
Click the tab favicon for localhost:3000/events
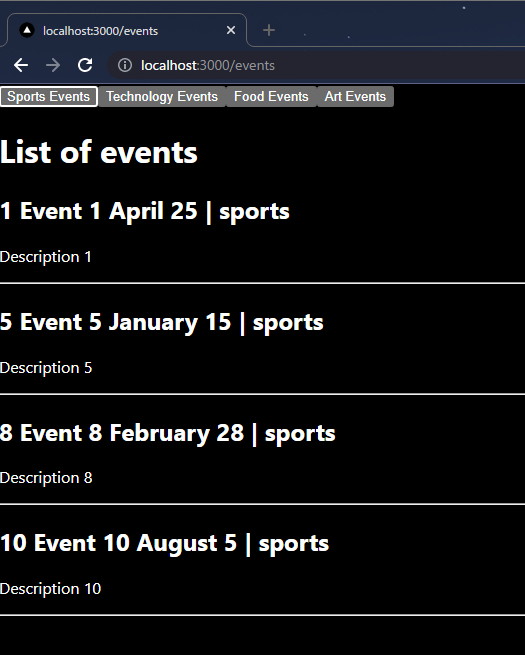(x=27, y=30)
